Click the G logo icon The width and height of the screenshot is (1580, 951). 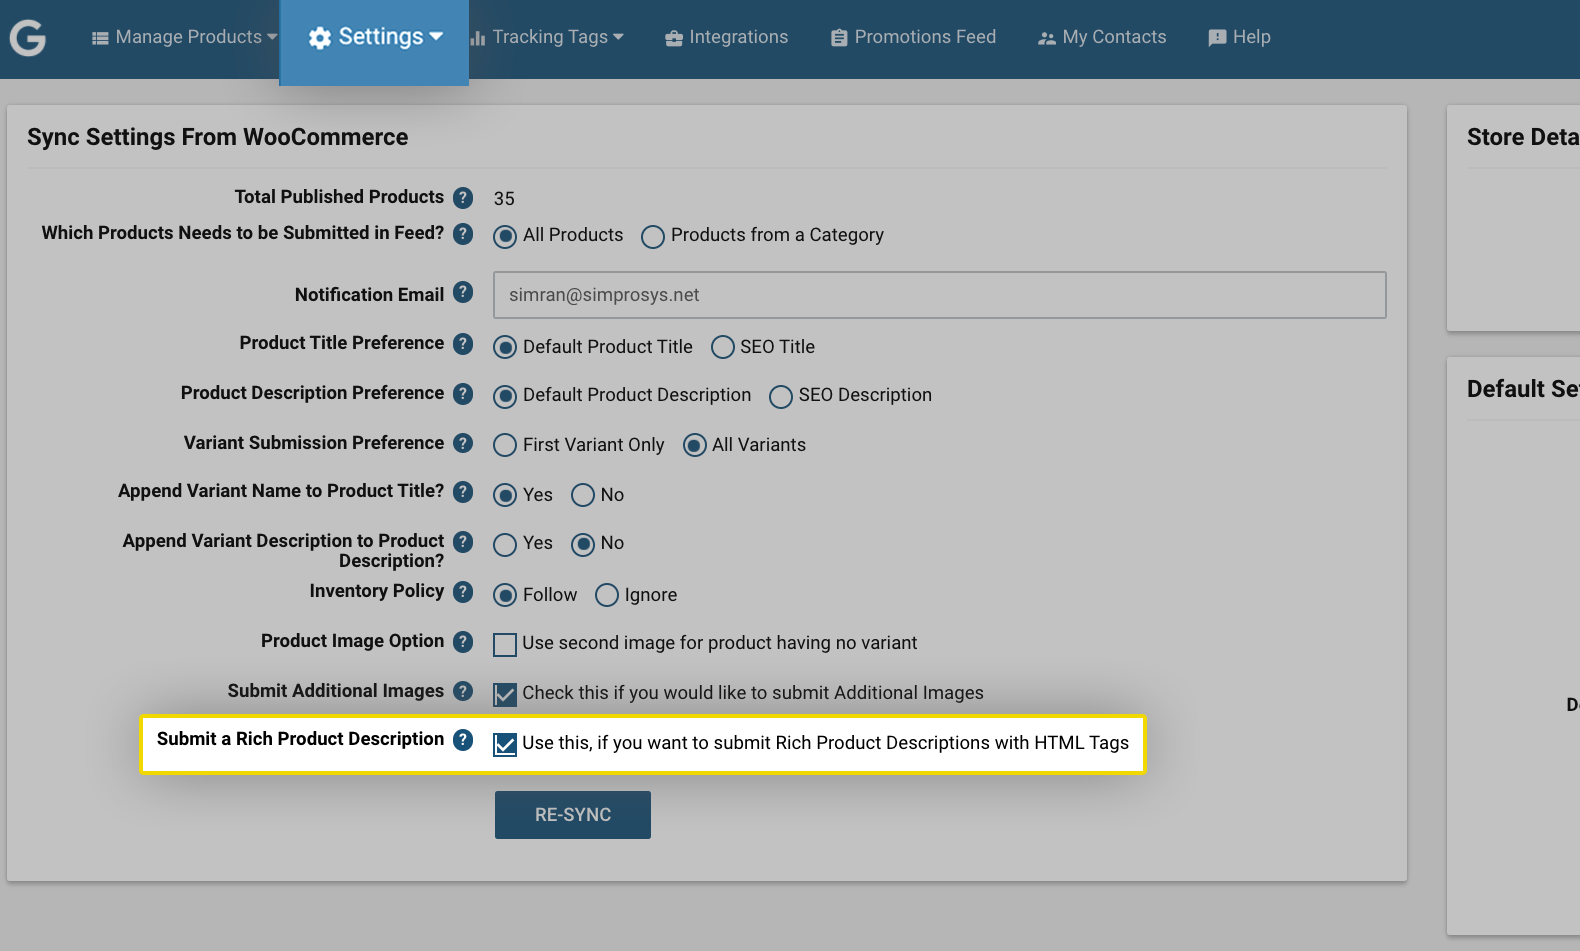[28, 38]
